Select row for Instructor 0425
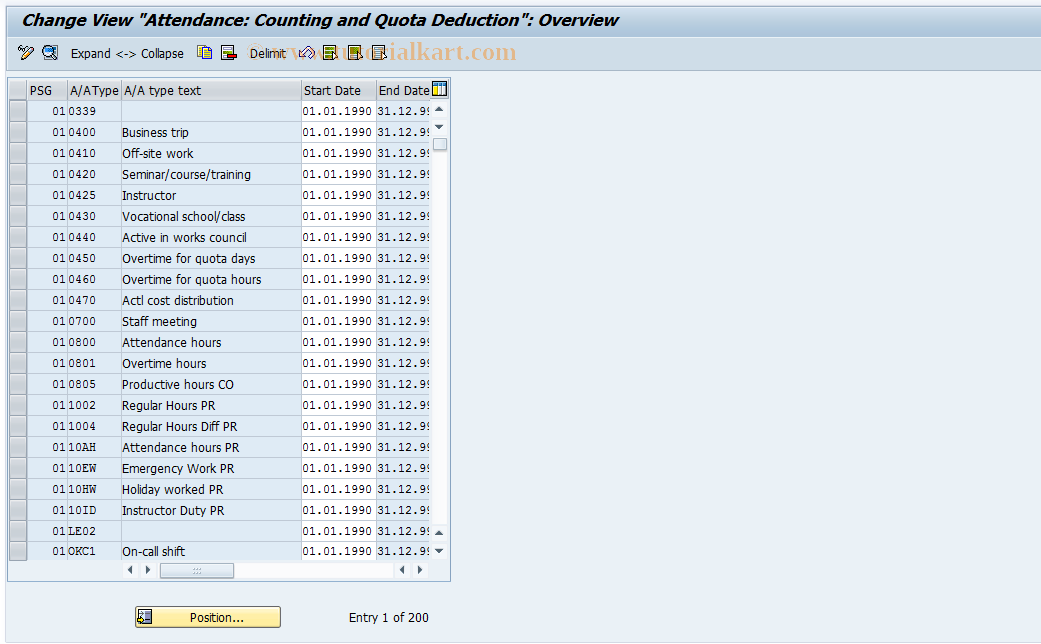The height and width of the screenshot is (644, 1041). tap(18, 195)
